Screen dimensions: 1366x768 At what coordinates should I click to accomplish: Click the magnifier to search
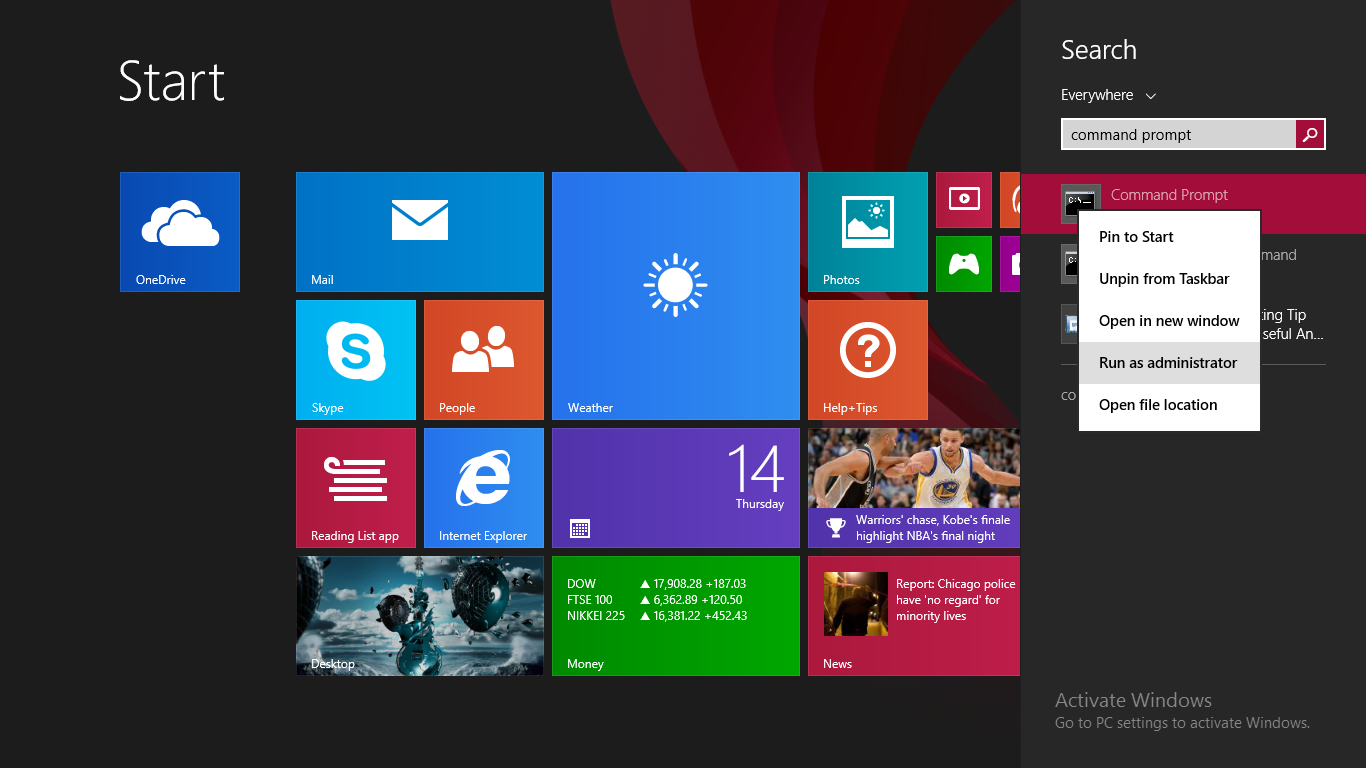[1310, 133]
